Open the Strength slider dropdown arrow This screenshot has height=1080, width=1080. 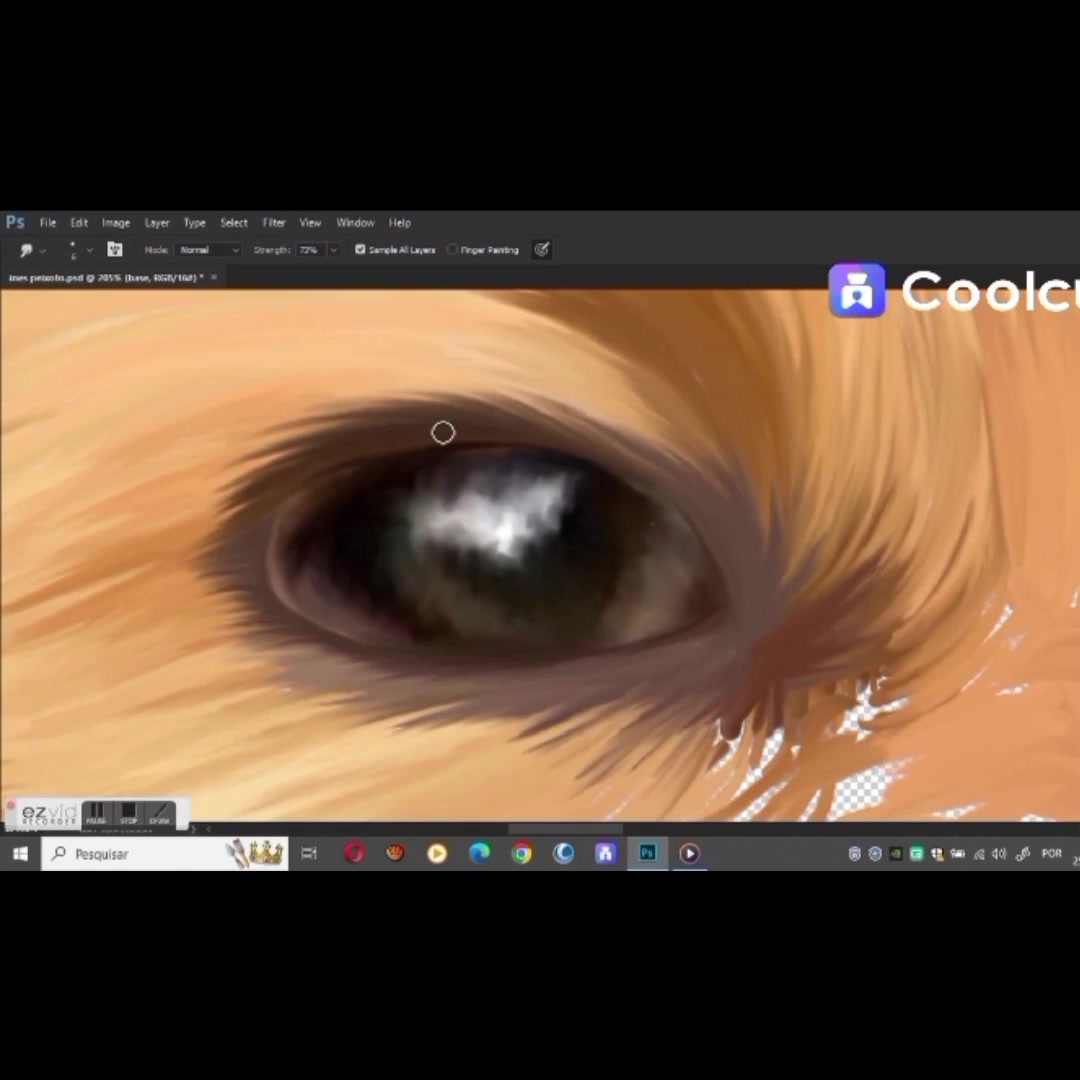tap(333, 250)
